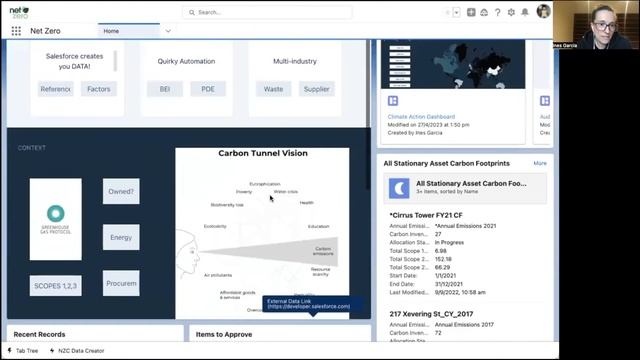Click the dashboard icon under the map
The width and height of the screenshot is (640, 360).
click(x=393, y=101)
